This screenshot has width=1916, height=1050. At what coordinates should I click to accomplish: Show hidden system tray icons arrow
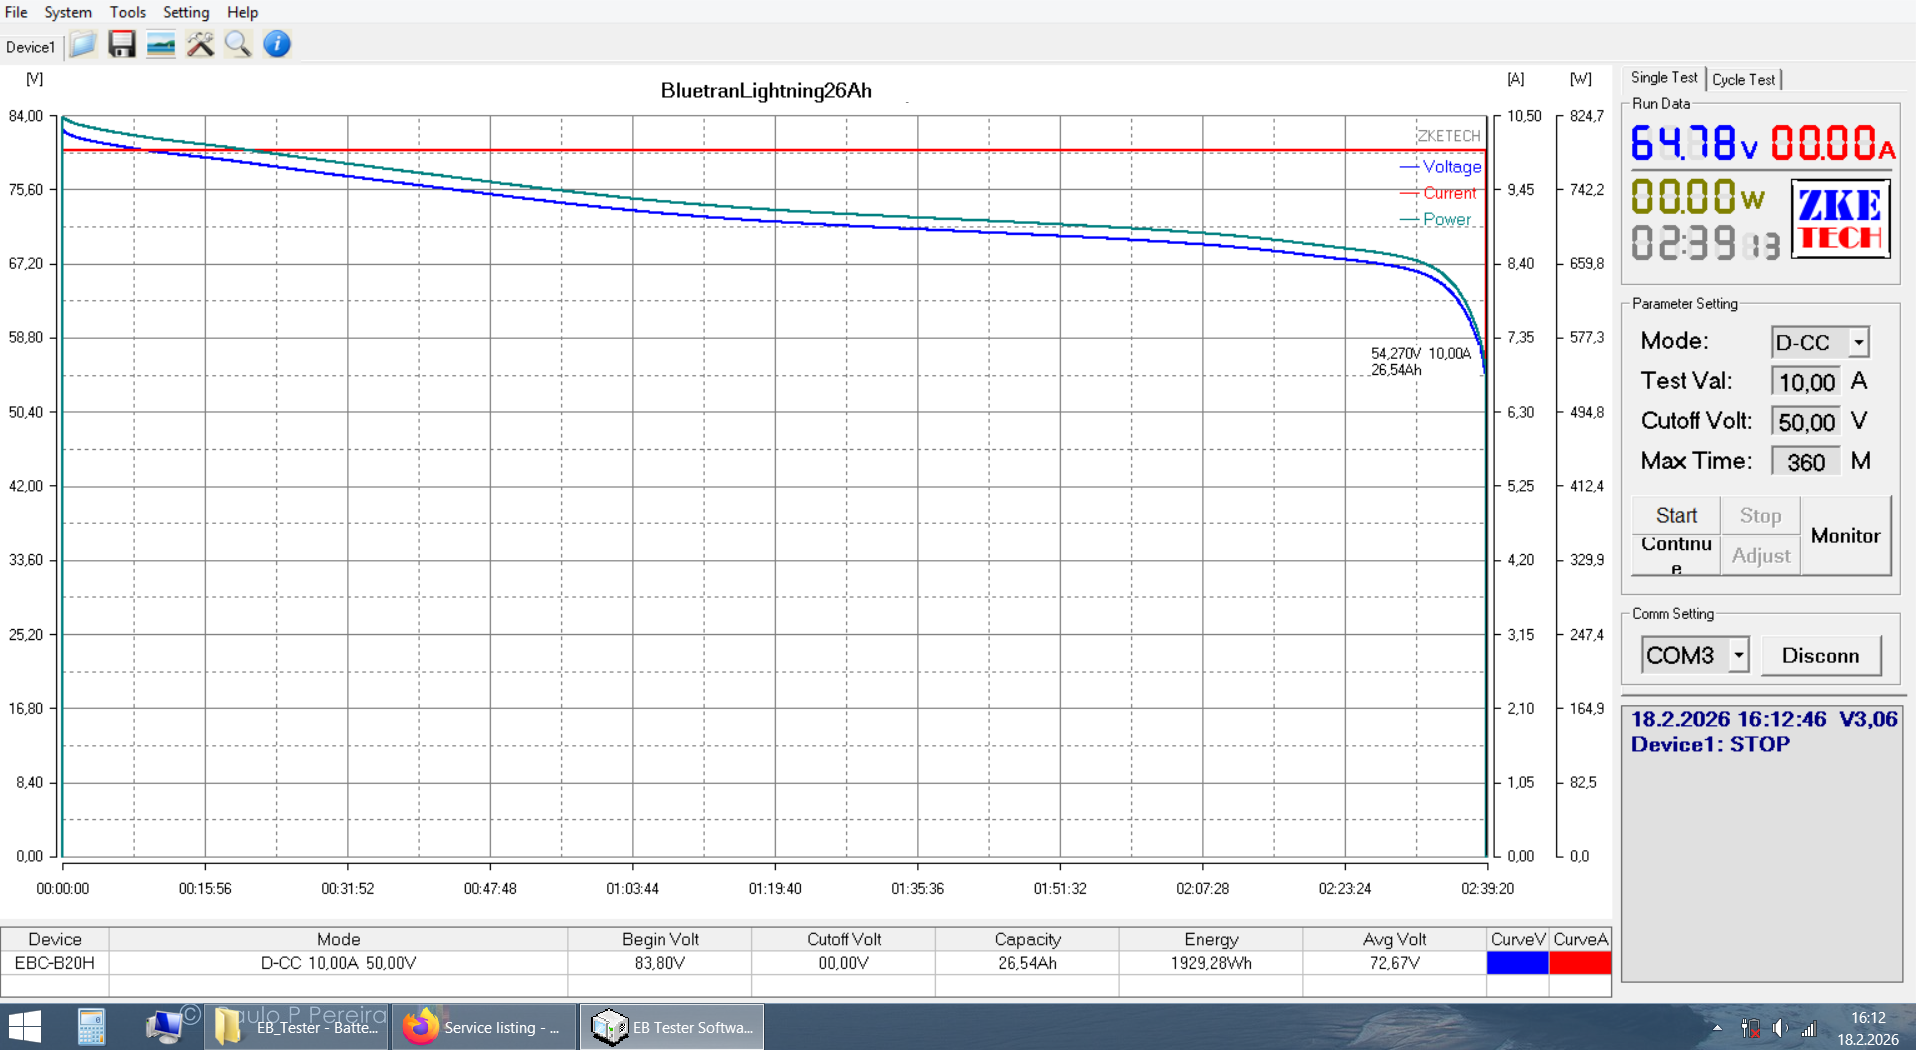click(1717, 1028)
